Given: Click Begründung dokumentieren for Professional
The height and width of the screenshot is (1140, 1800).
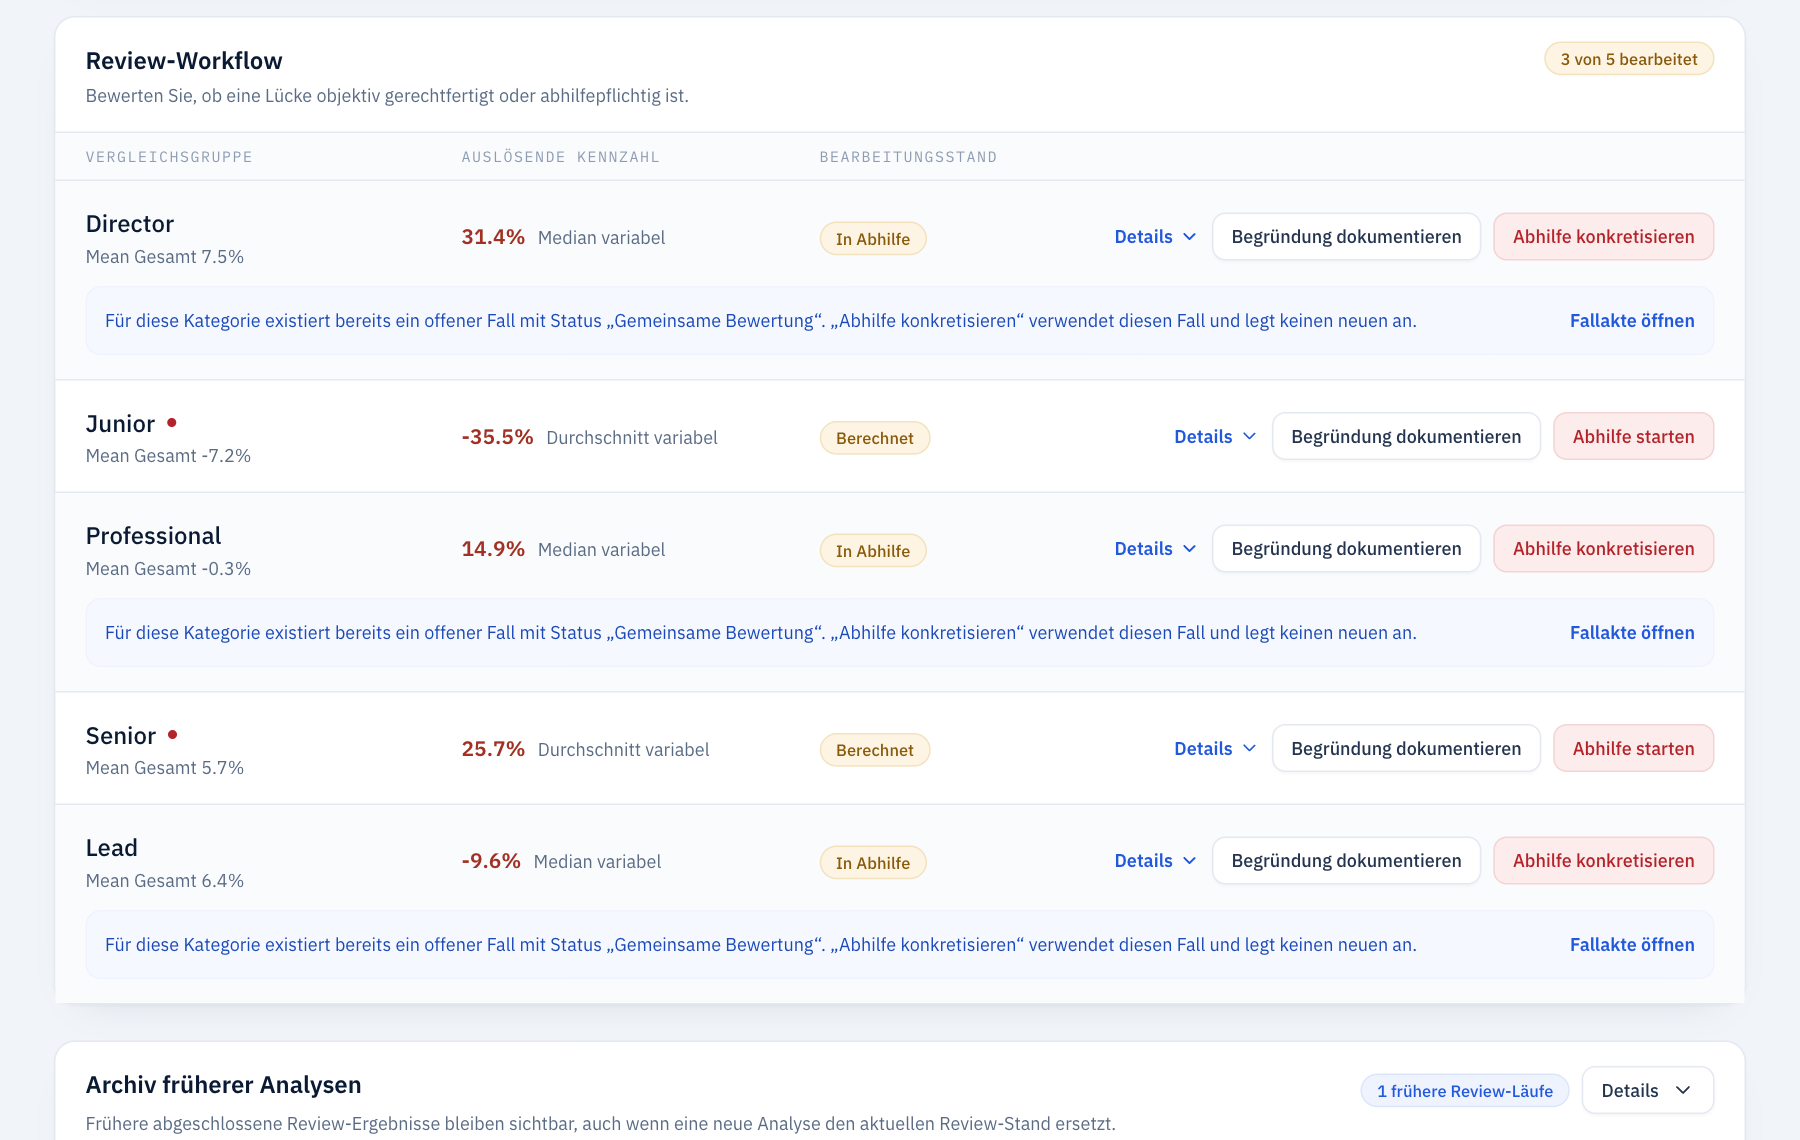Looking at the screenshot, I should point(1346,549).
